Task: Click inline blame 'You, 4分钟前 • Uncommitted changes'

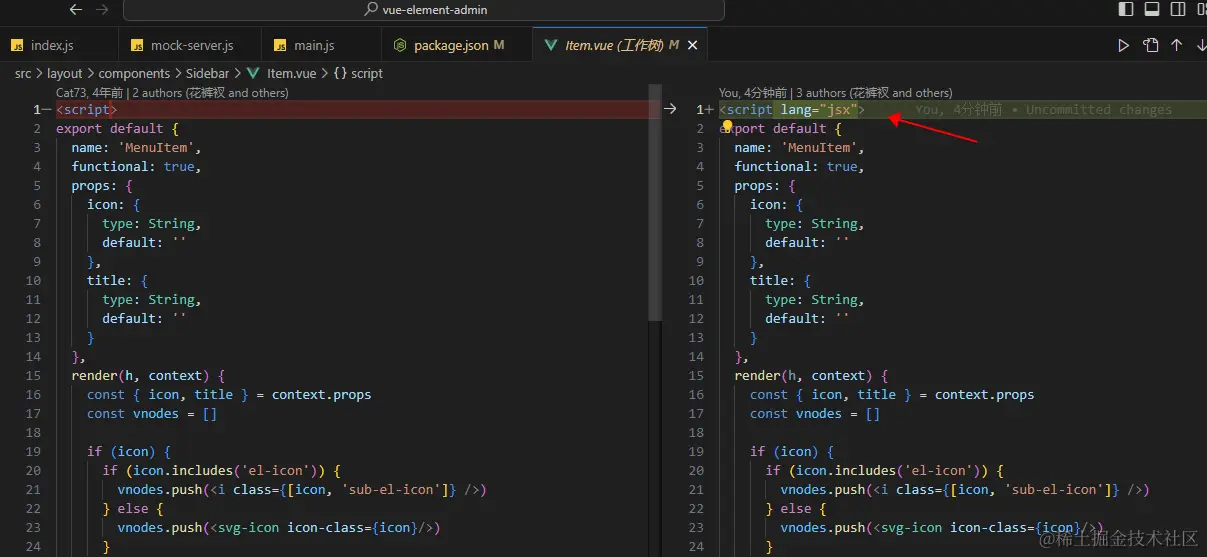Action: point(1043,110)
